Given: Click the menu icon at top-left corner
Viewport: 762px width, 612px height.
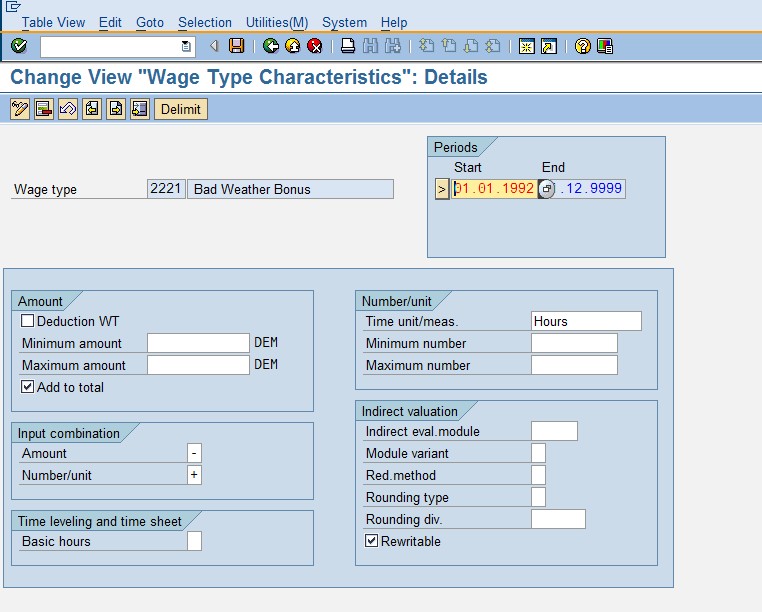Looking at the screenshot, I should pos(13,6).
